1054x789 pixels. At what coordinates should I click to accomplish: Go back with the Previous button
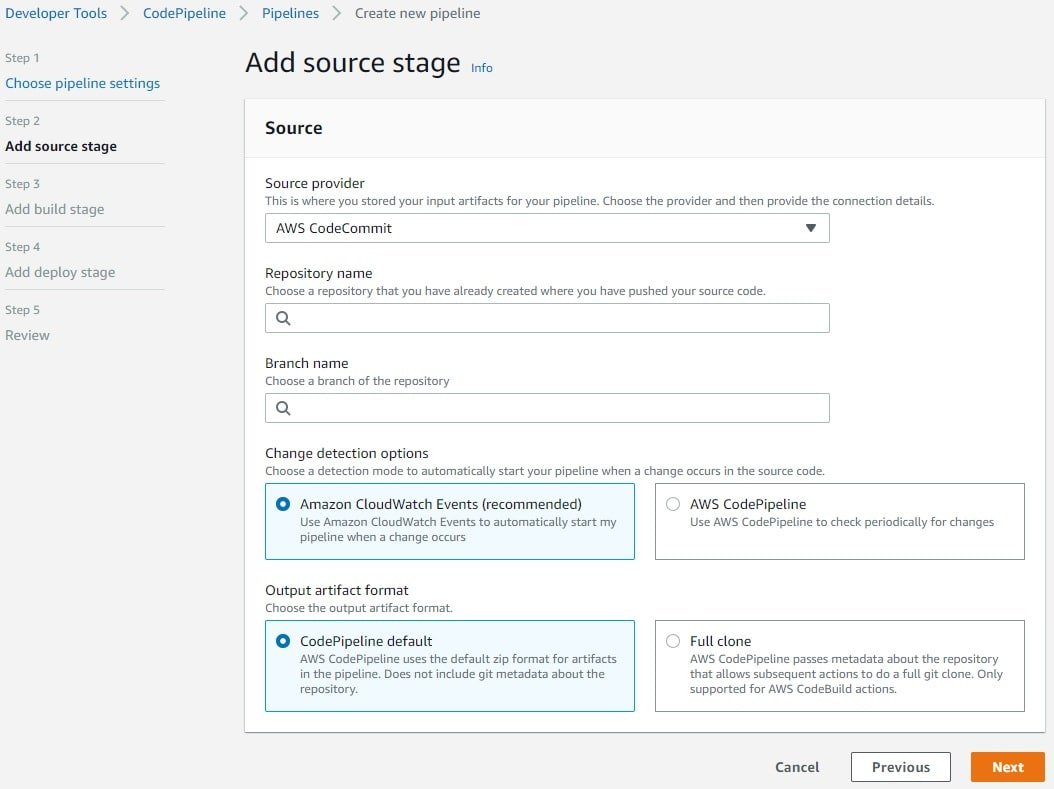pos(900,767)
